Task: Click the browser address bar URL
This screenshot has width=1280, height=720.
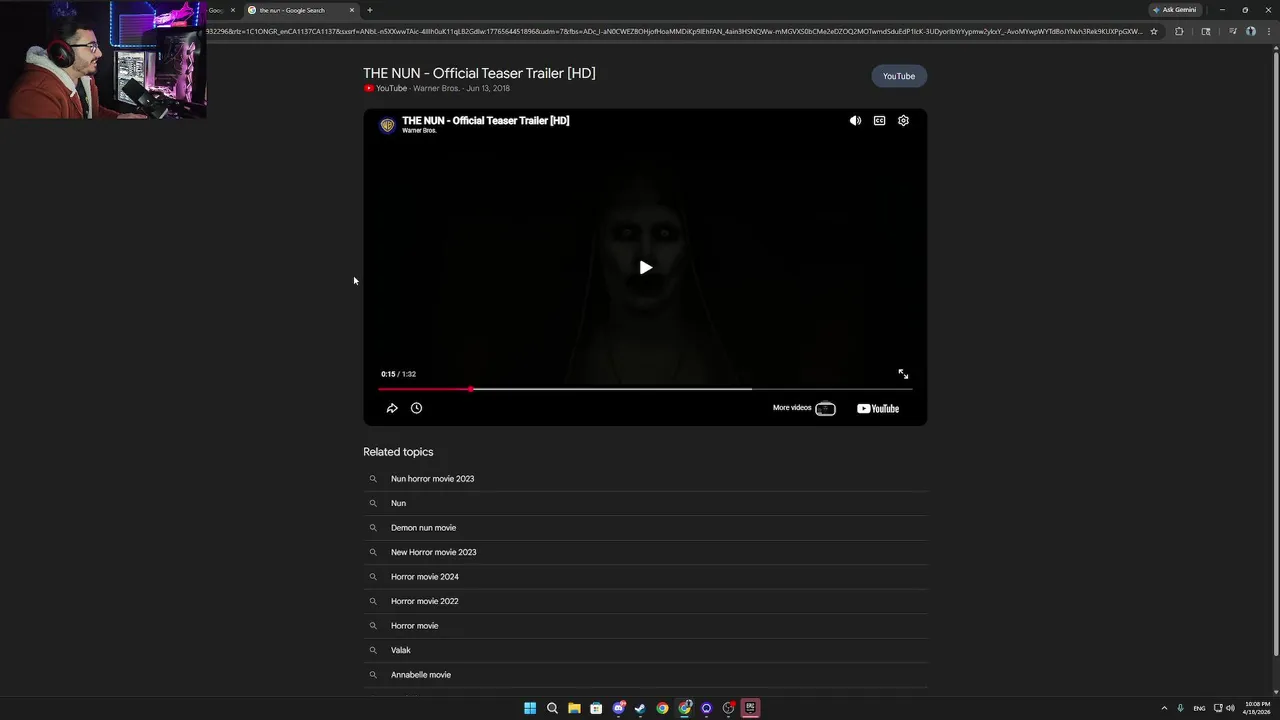Action: coord(675,31)
